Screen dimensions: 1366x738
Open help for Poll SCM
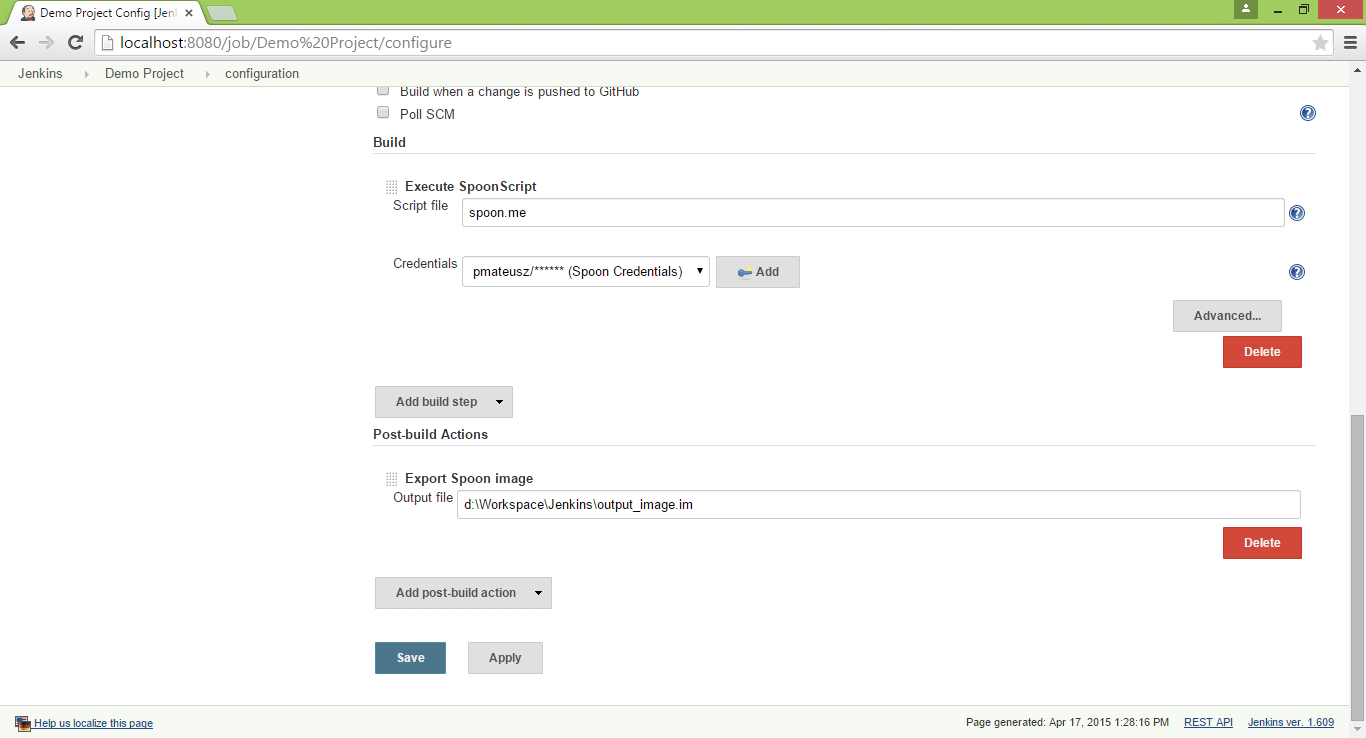click(1308, 114)
